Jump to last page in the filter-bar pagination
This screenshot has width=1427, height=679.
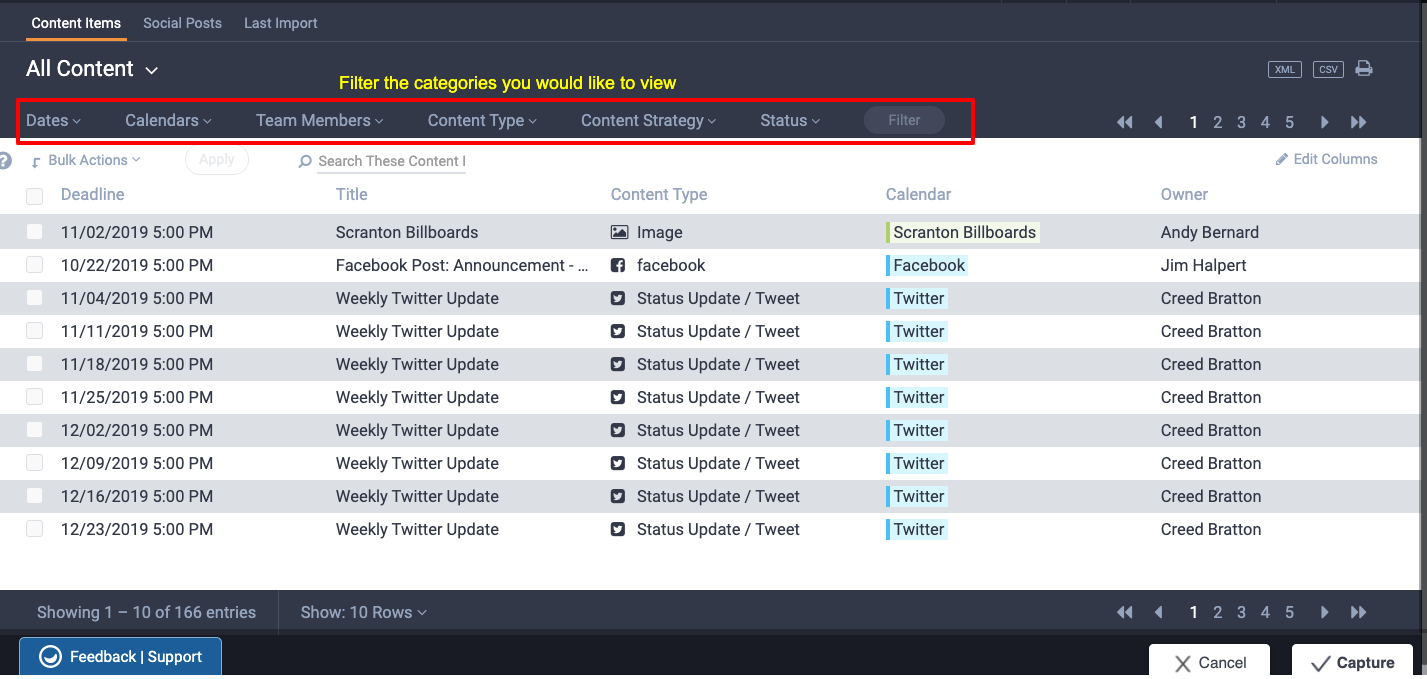click(x=1359, y=122)
